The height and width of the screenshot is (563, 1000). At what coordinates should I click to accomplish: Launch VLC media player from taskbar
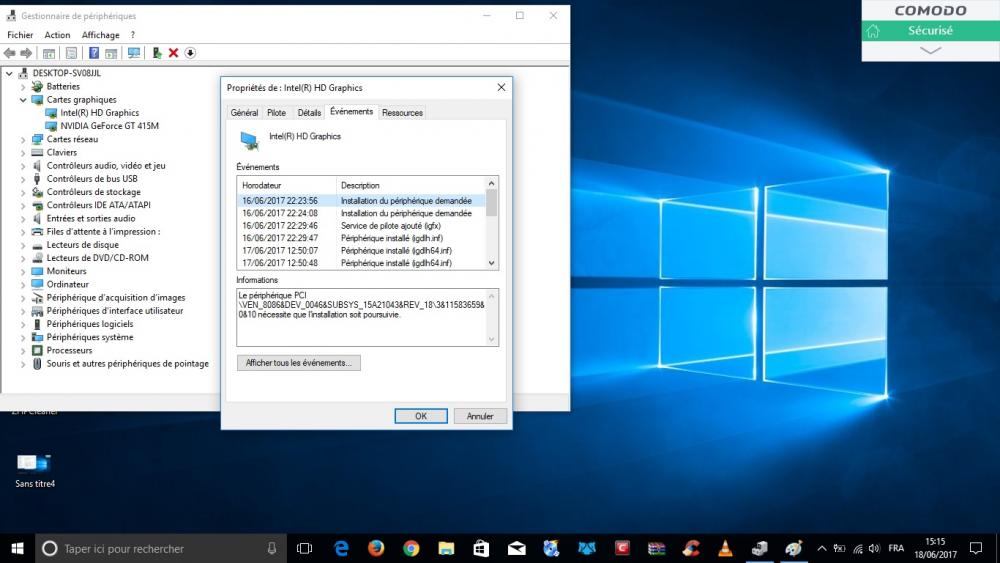[725, 548]
